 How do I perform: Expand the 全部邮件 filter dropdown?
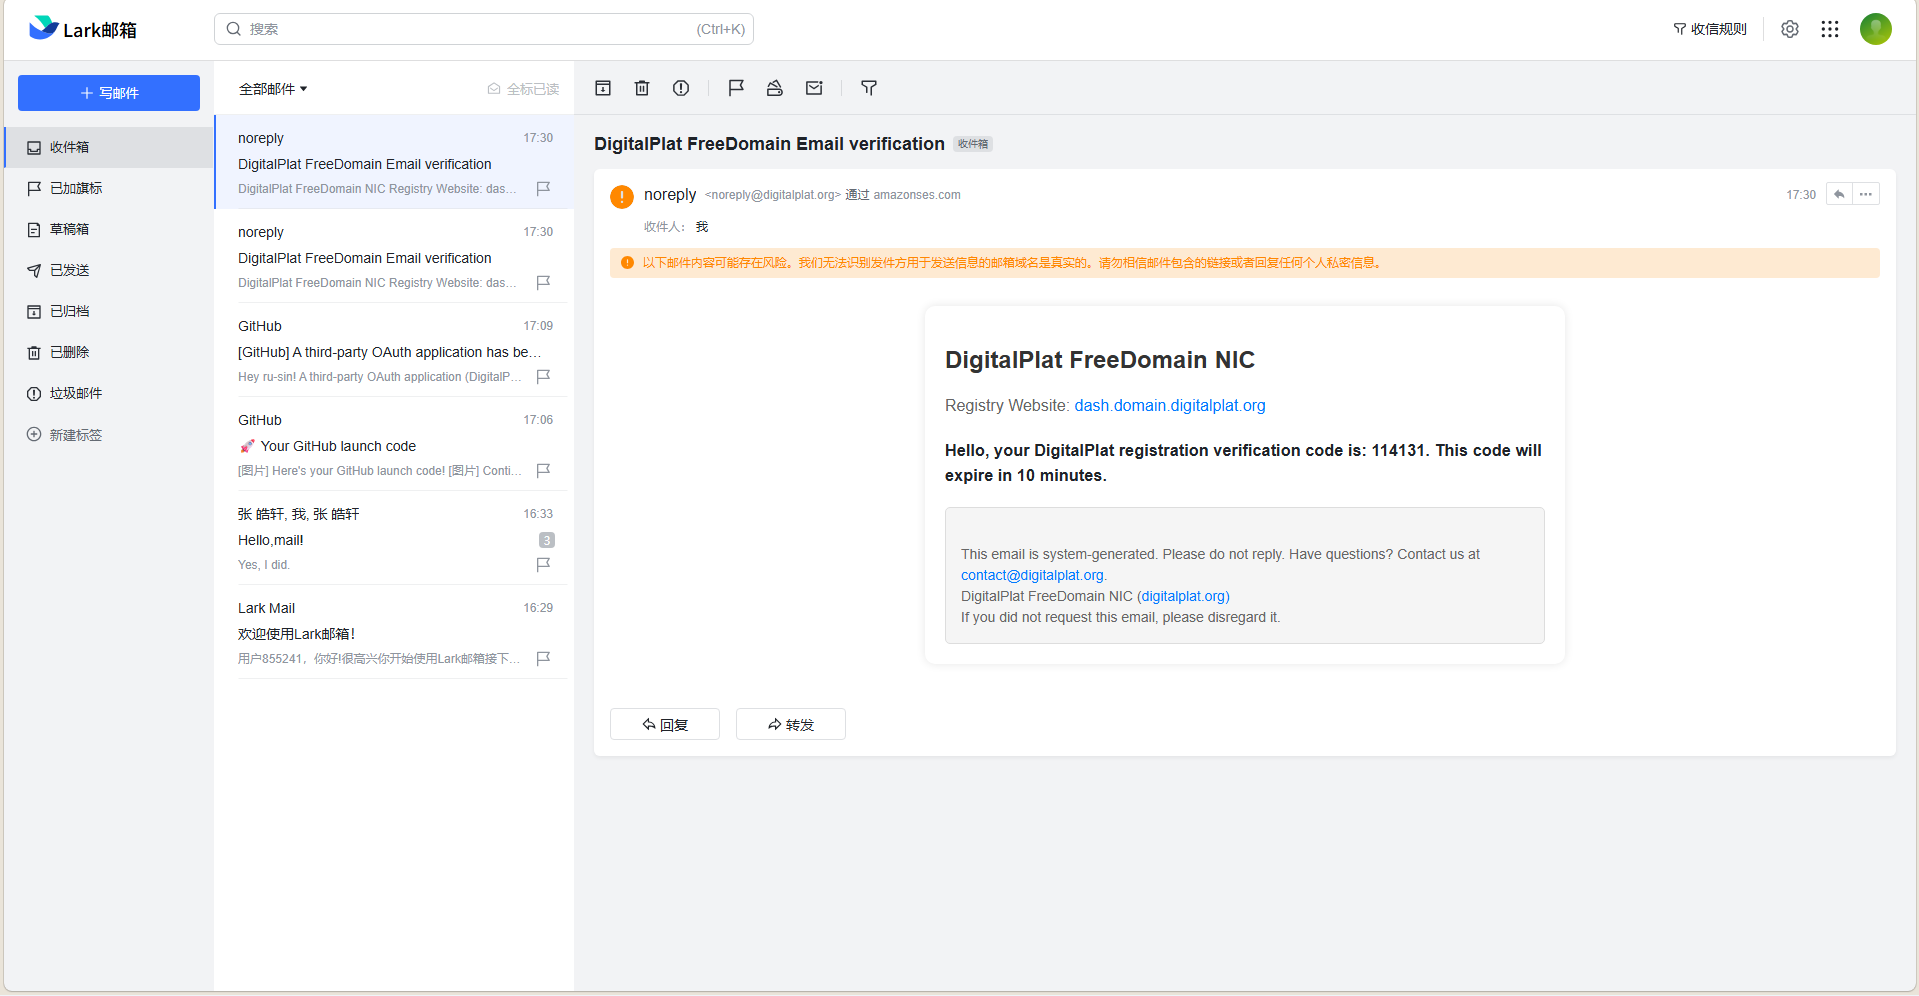pyautogui.click(x=273, y=89)
